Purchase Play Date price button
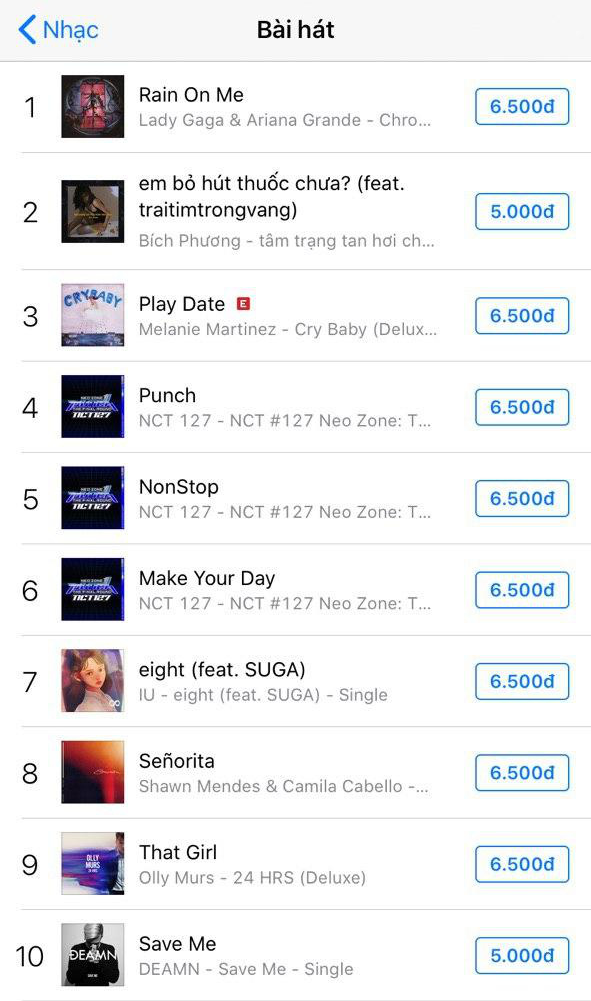591x1001 pixels. click(x=522, y=315)
